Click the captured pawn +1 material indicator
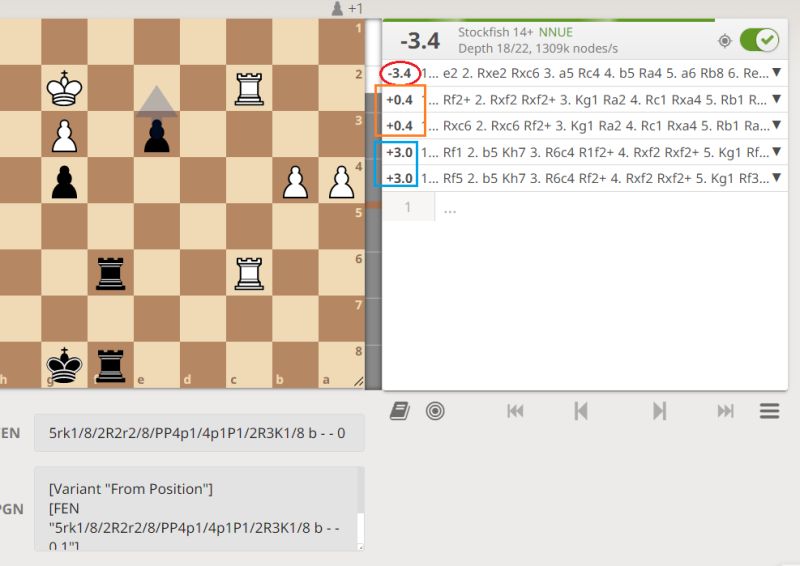The width and height of the screenshot is (800, 566). 347,8
